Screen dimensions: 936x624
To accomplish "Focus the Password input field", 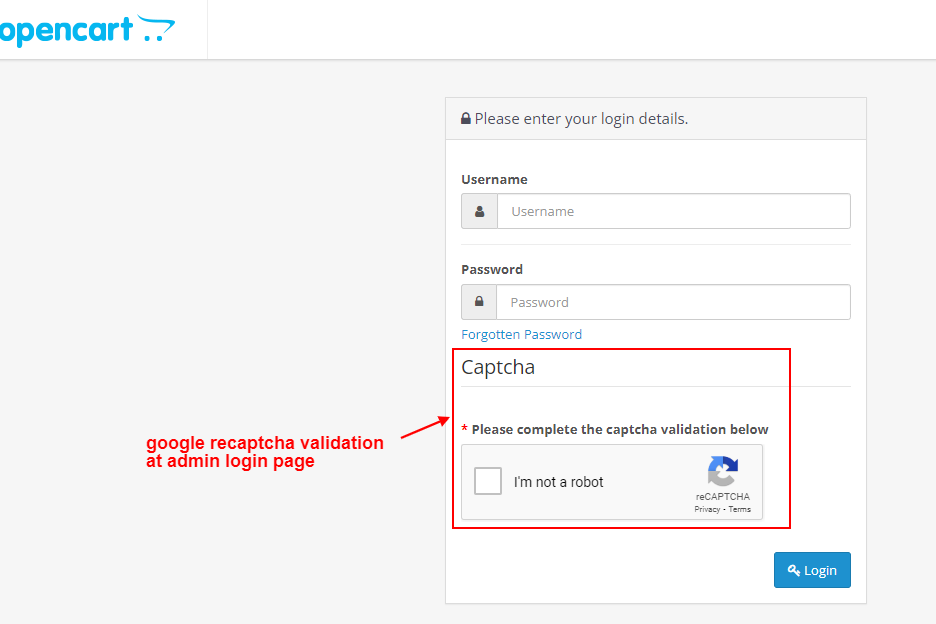I will (x=673, y=302).
